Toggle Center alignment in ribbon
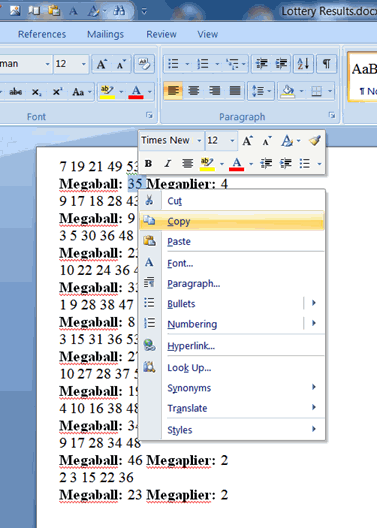The image size is (377, 528). [x=194, y=91]
